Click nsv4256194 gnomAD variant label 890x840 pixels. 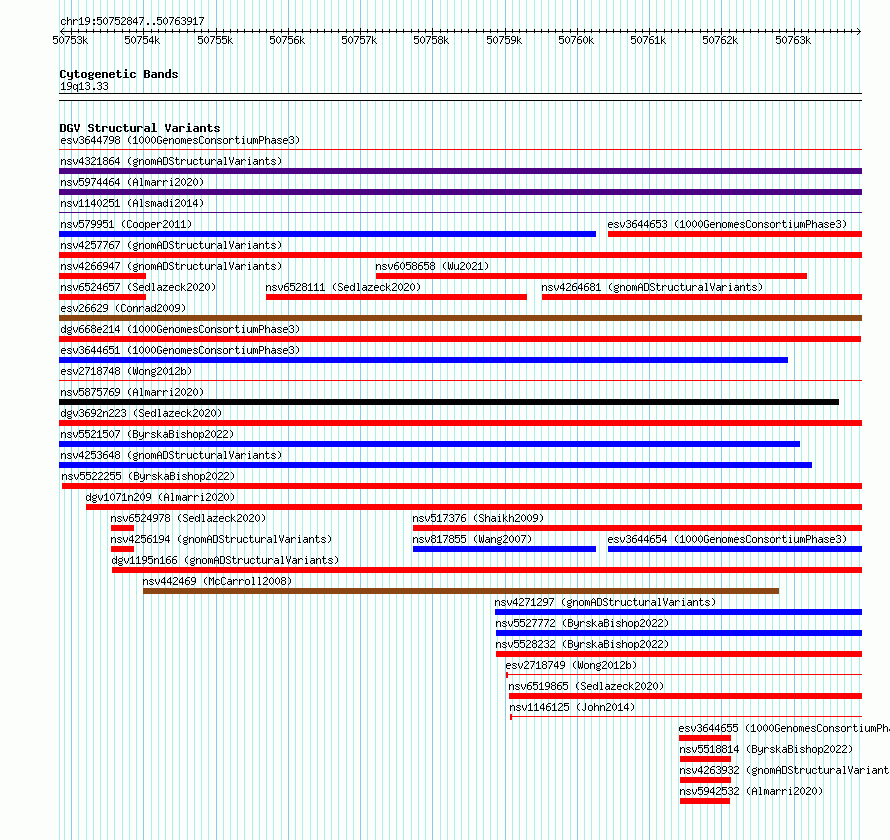coord(221,539)
